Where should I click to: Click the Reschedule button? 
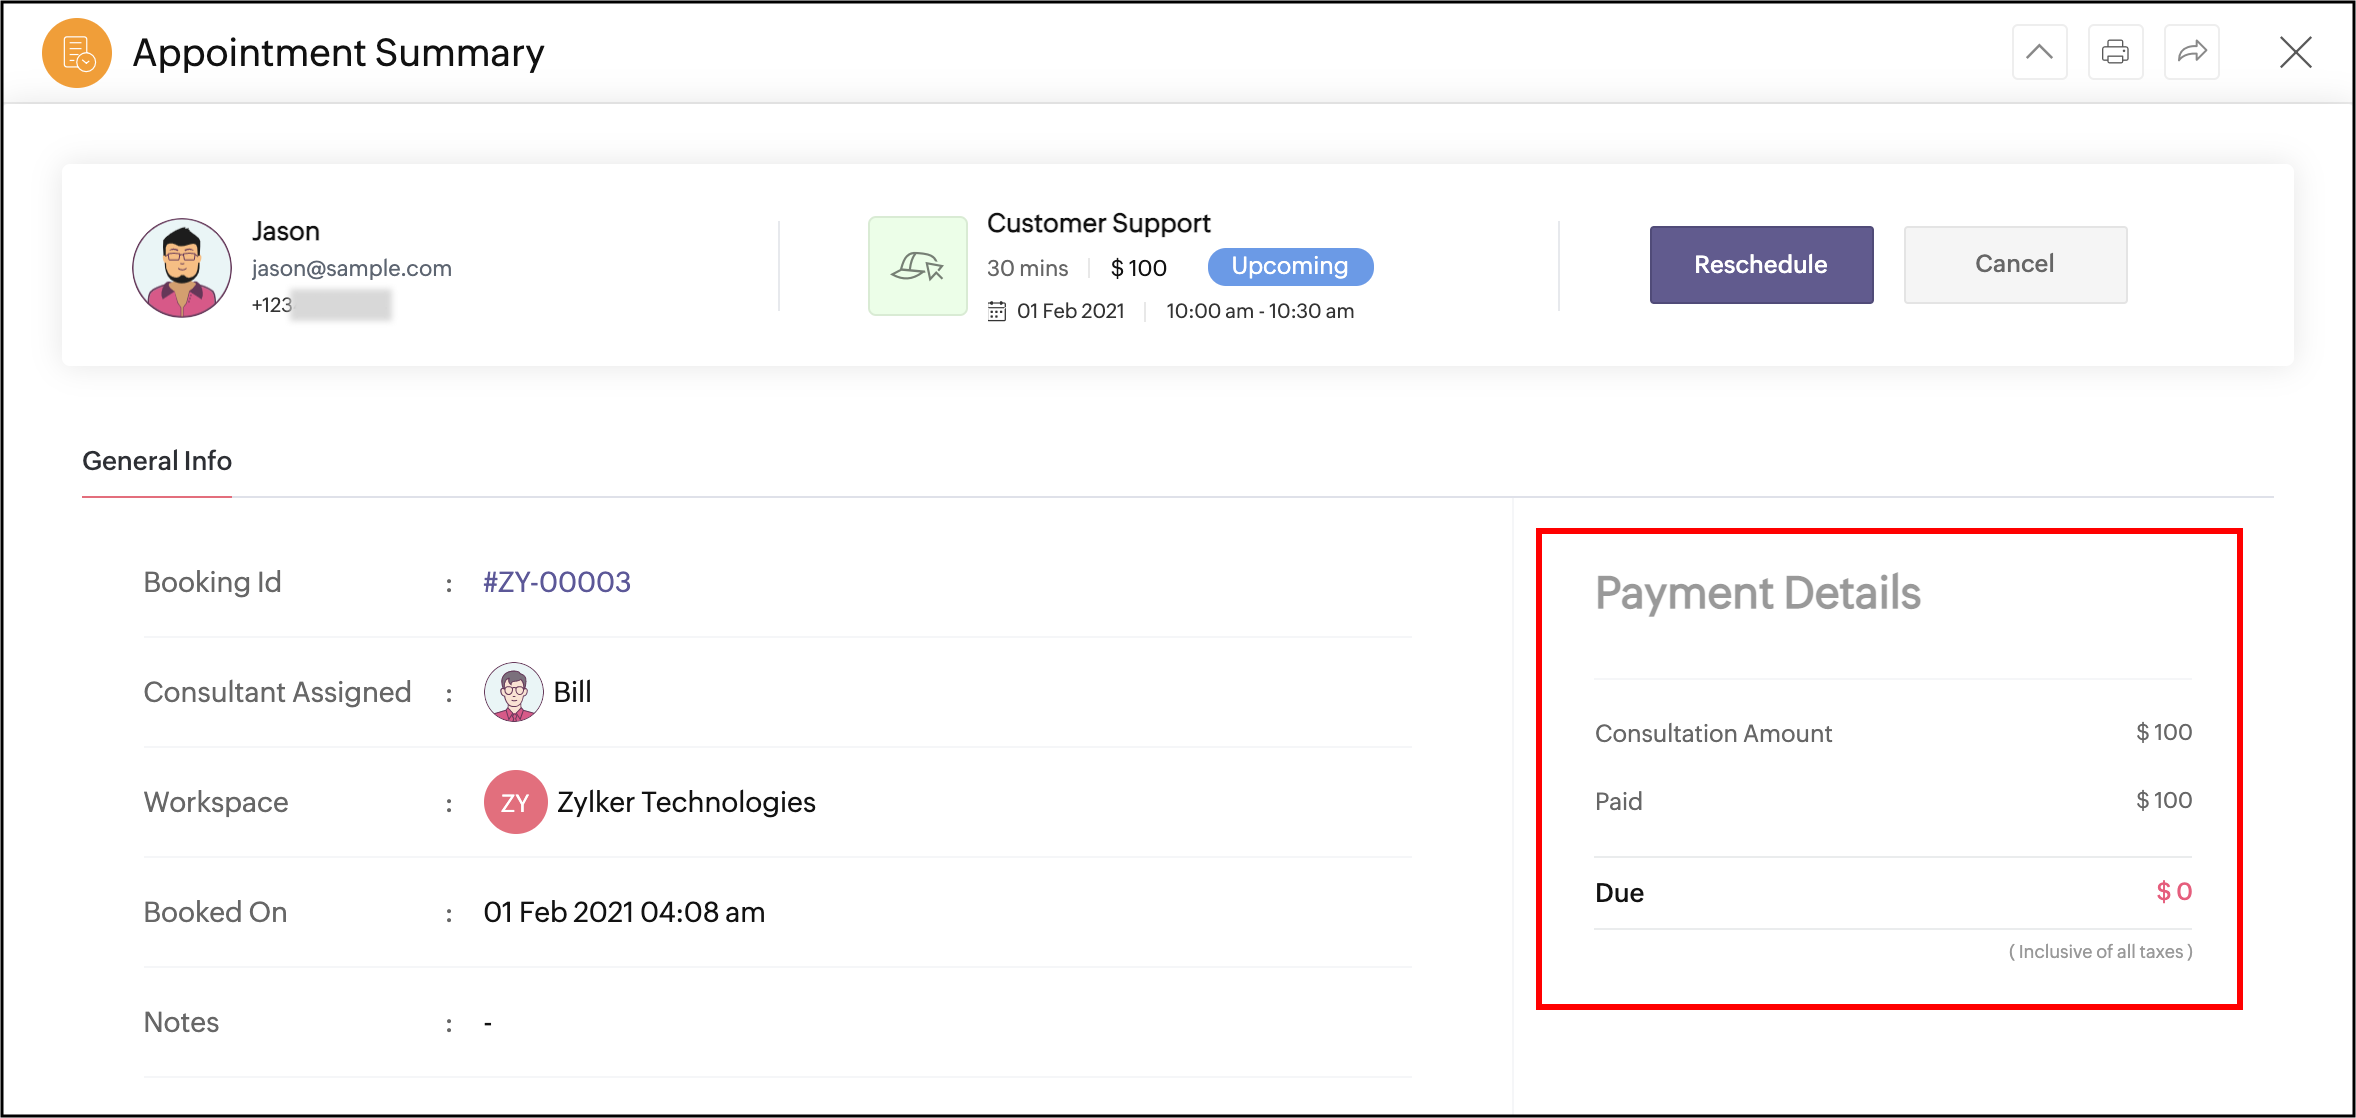point(1760,265)
